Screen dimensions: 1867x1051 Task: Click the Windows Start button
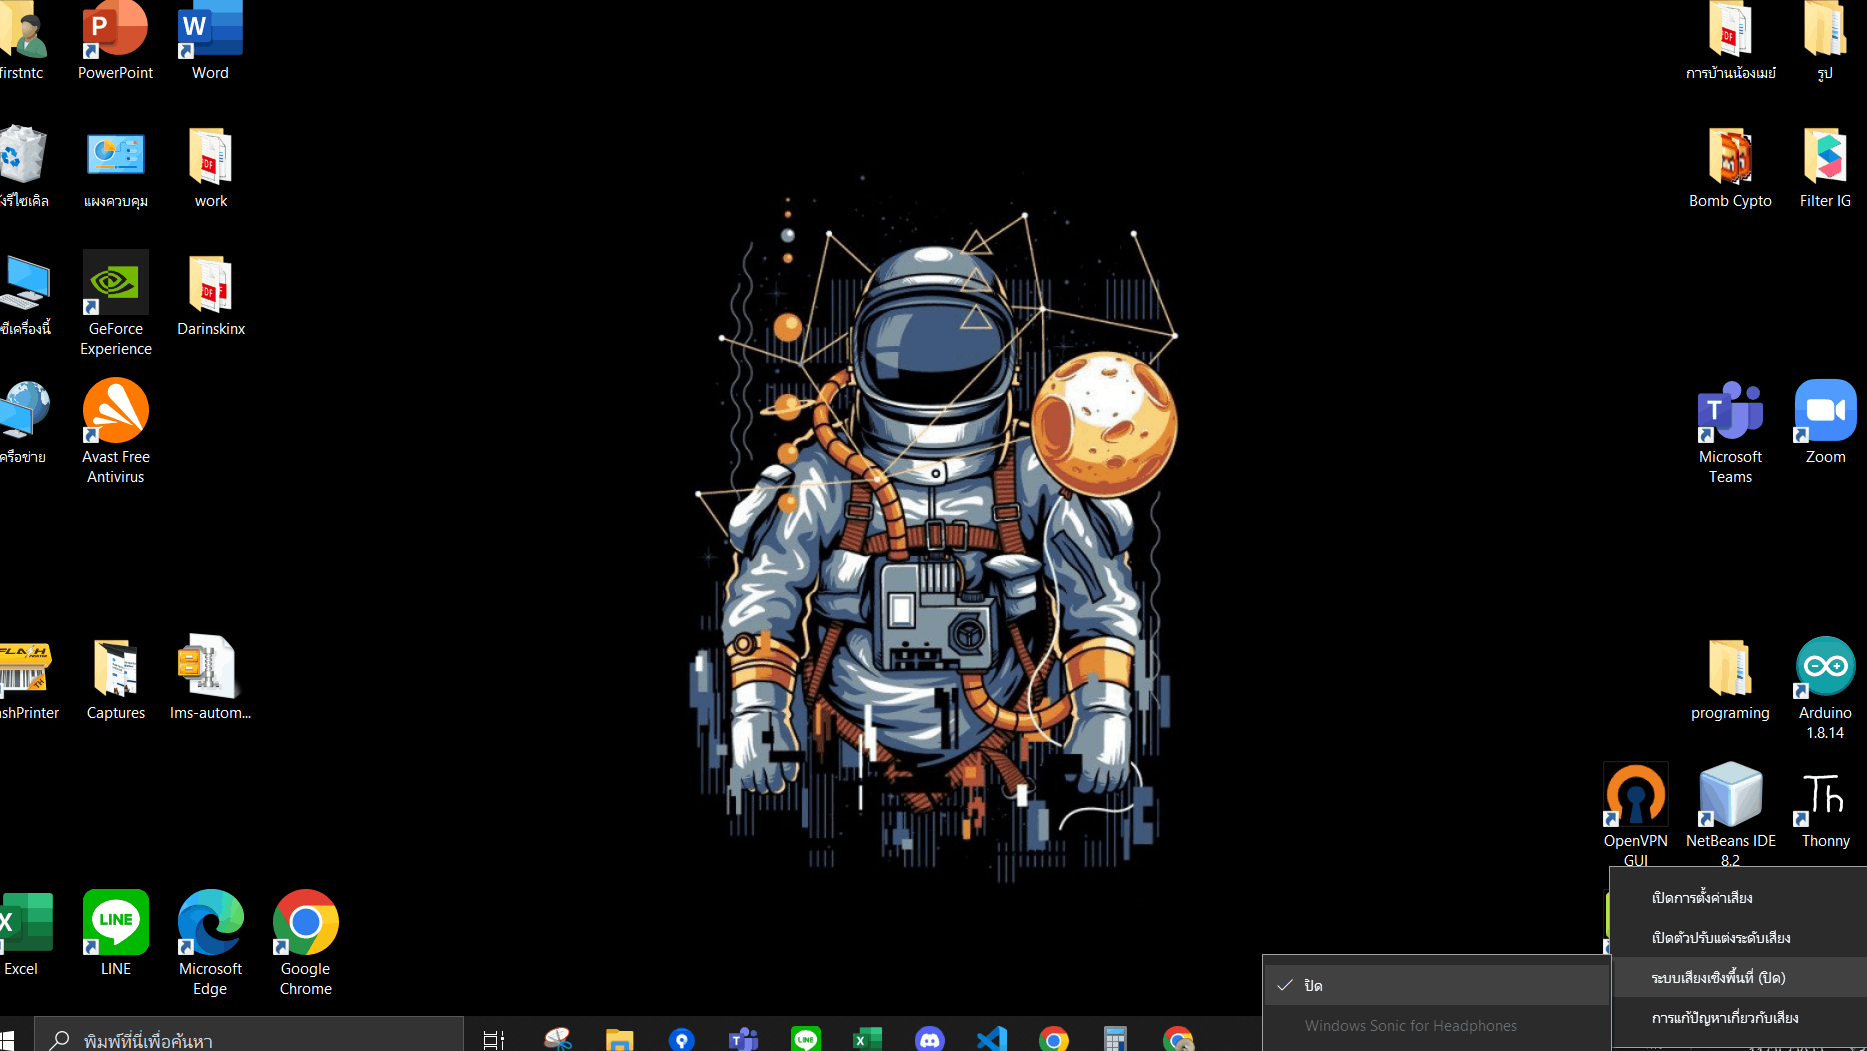pyautogui.click(x=8, y=1039)
